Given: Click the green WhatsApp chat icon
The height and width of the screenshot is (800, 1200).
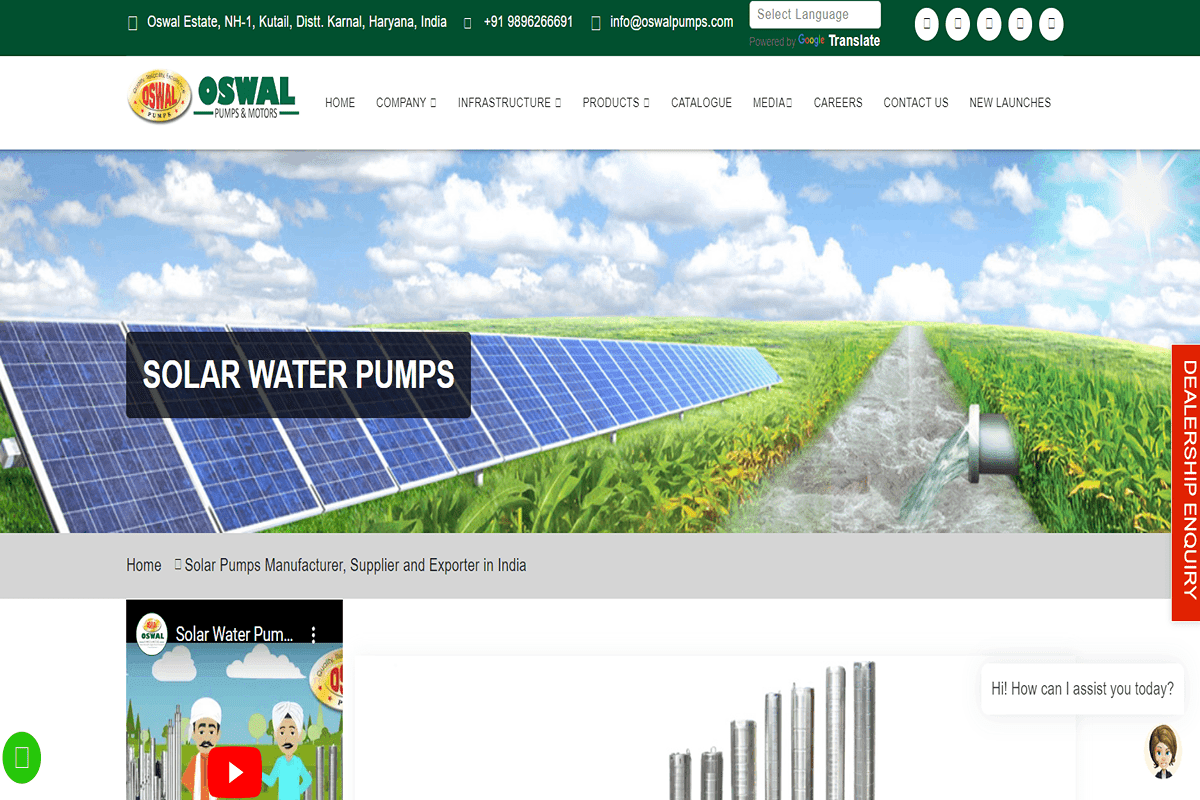Looking at the screenshot, I should 21,758.
